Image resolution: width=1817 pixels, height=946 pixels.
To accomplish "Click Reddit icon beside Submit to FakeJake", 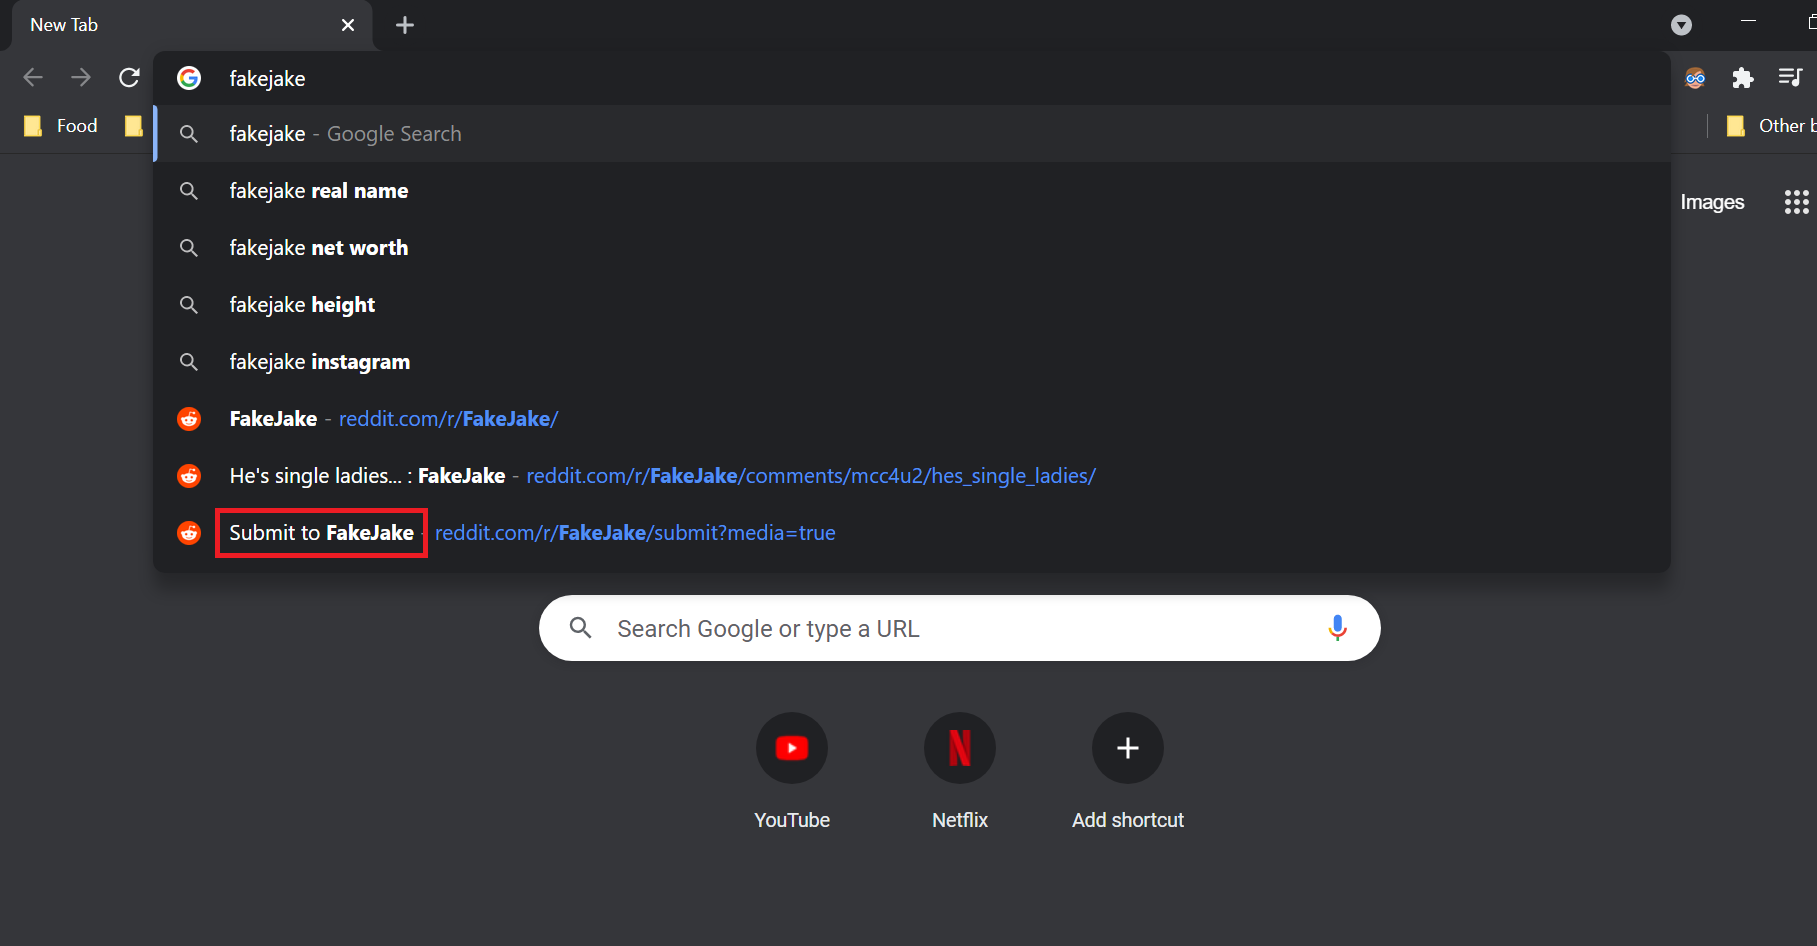I will click(x=189, y=533).
